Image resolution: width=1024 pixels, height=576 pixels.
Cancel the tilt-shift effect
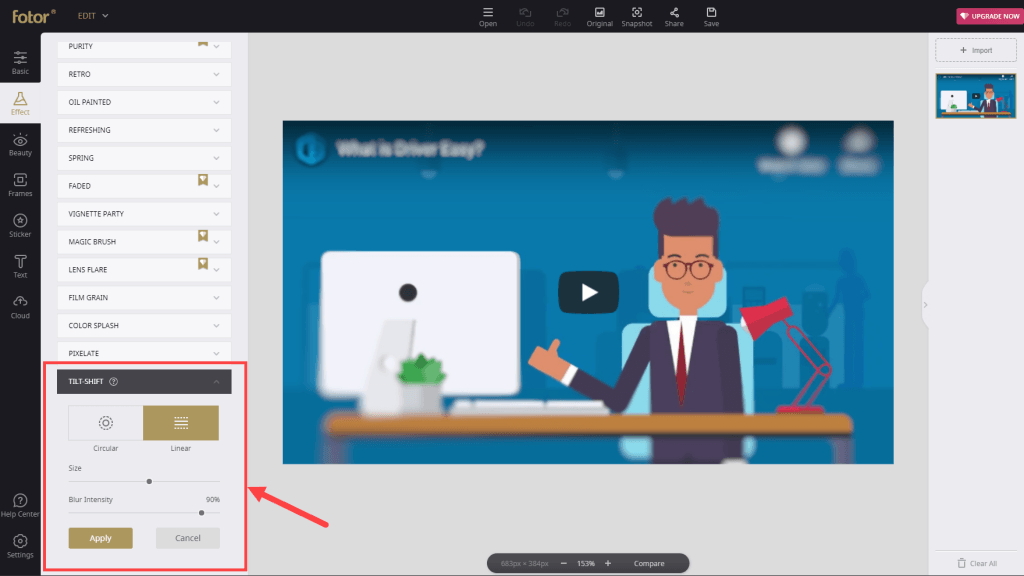187,538
